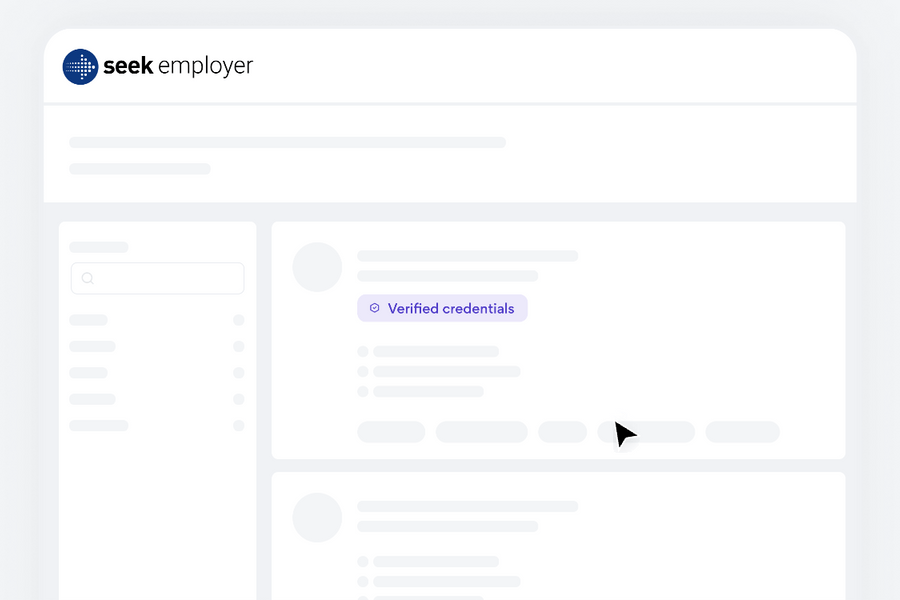The width and height of the screenshot is (900, 600).
Task: Click the first bullet dot in the top candidate card
Action: click(x=363, y=352)
